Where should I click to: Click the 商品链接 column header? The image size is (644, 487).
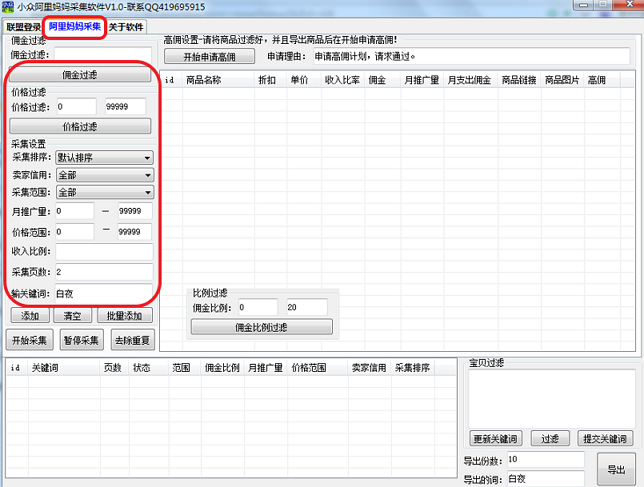(519, 80)
